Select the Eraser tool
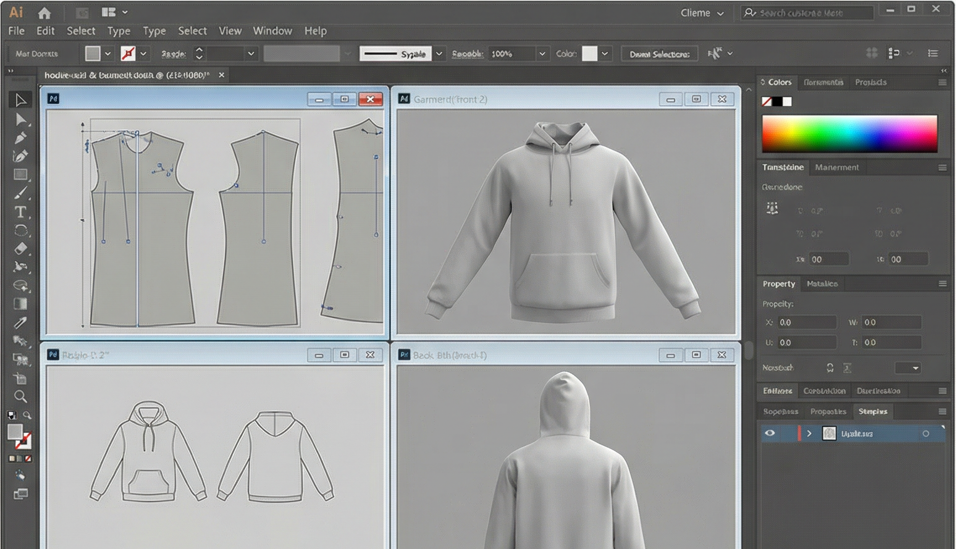This screenshot has width=956, height=549. pos(20,249)
